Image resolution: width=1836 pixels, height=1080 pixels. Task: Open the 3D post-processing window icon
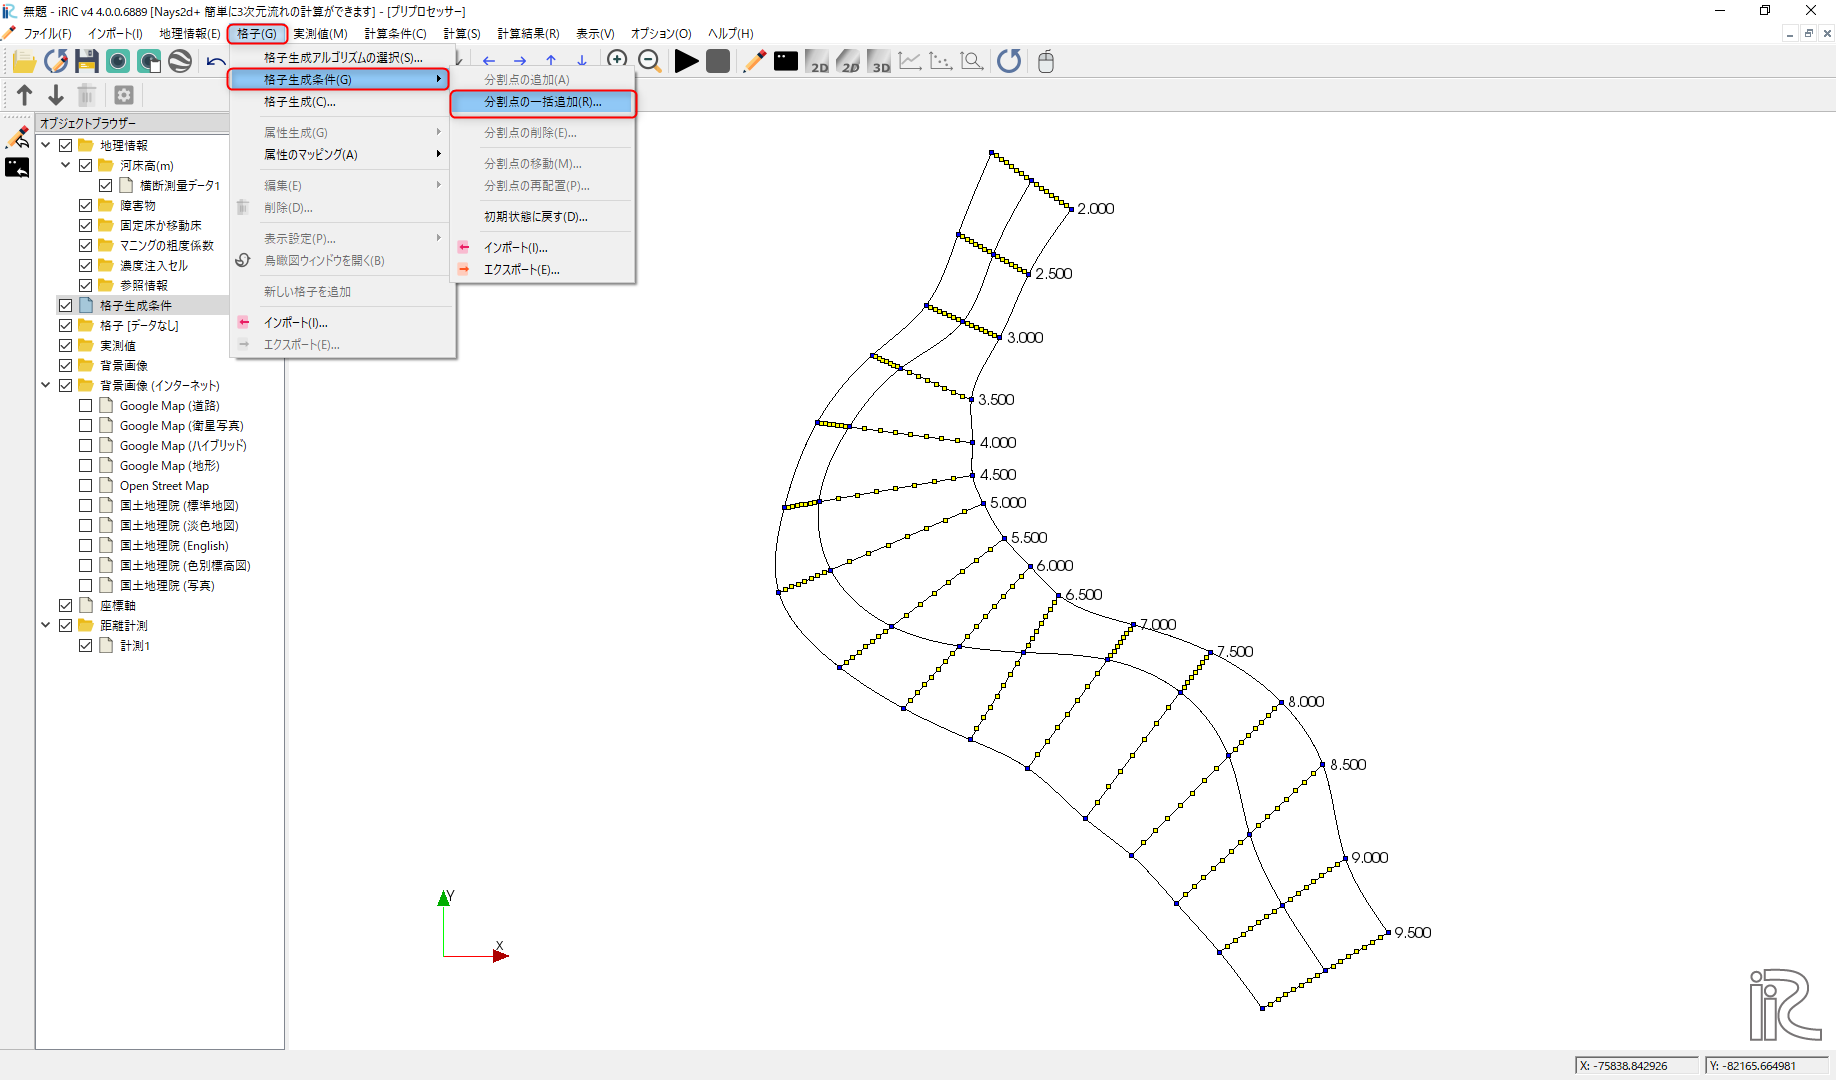[879, 61]
